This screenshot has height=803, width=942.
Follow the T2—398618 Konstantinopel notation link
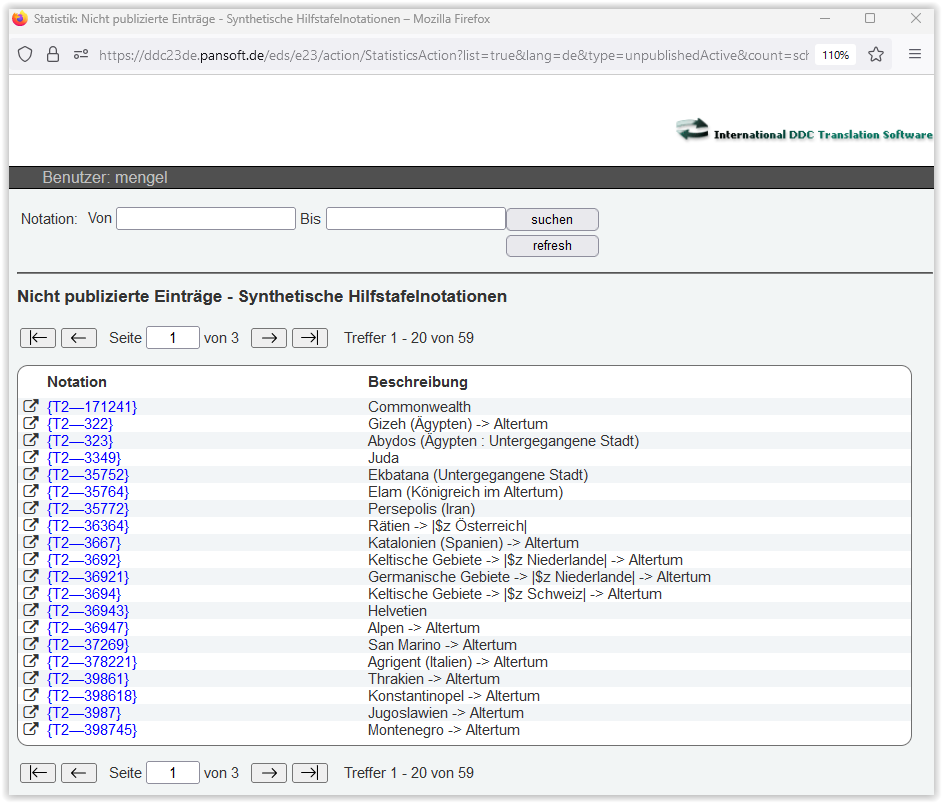[x=92, y=696]
